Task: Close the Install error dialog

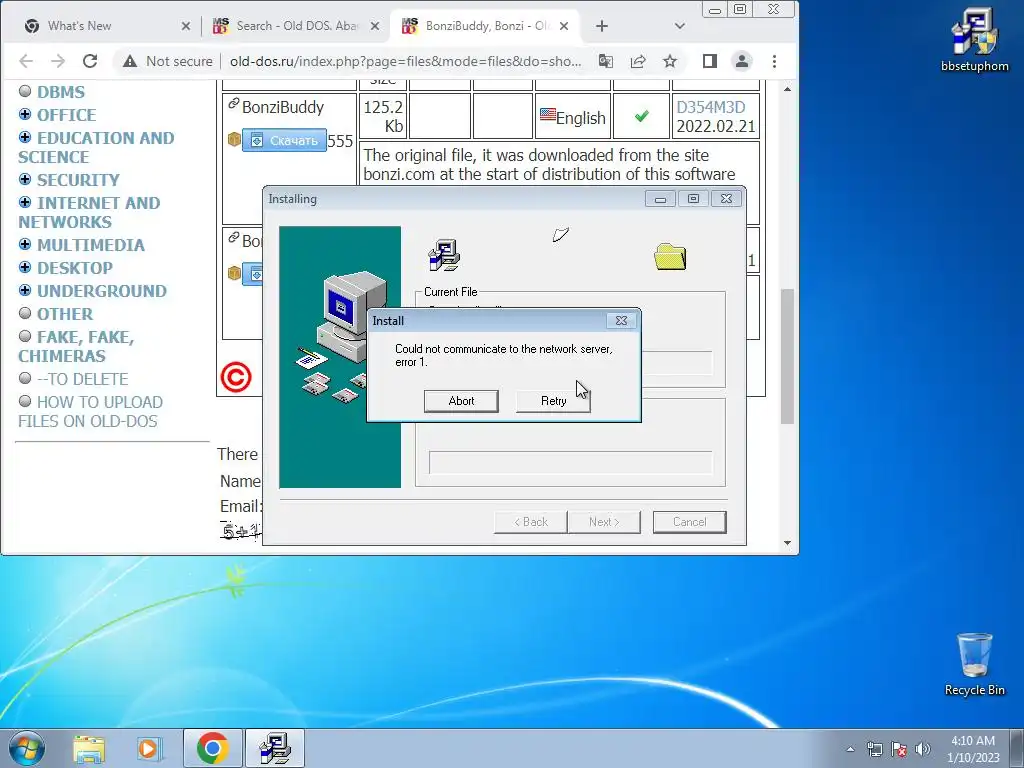Action: pos(621,321)
